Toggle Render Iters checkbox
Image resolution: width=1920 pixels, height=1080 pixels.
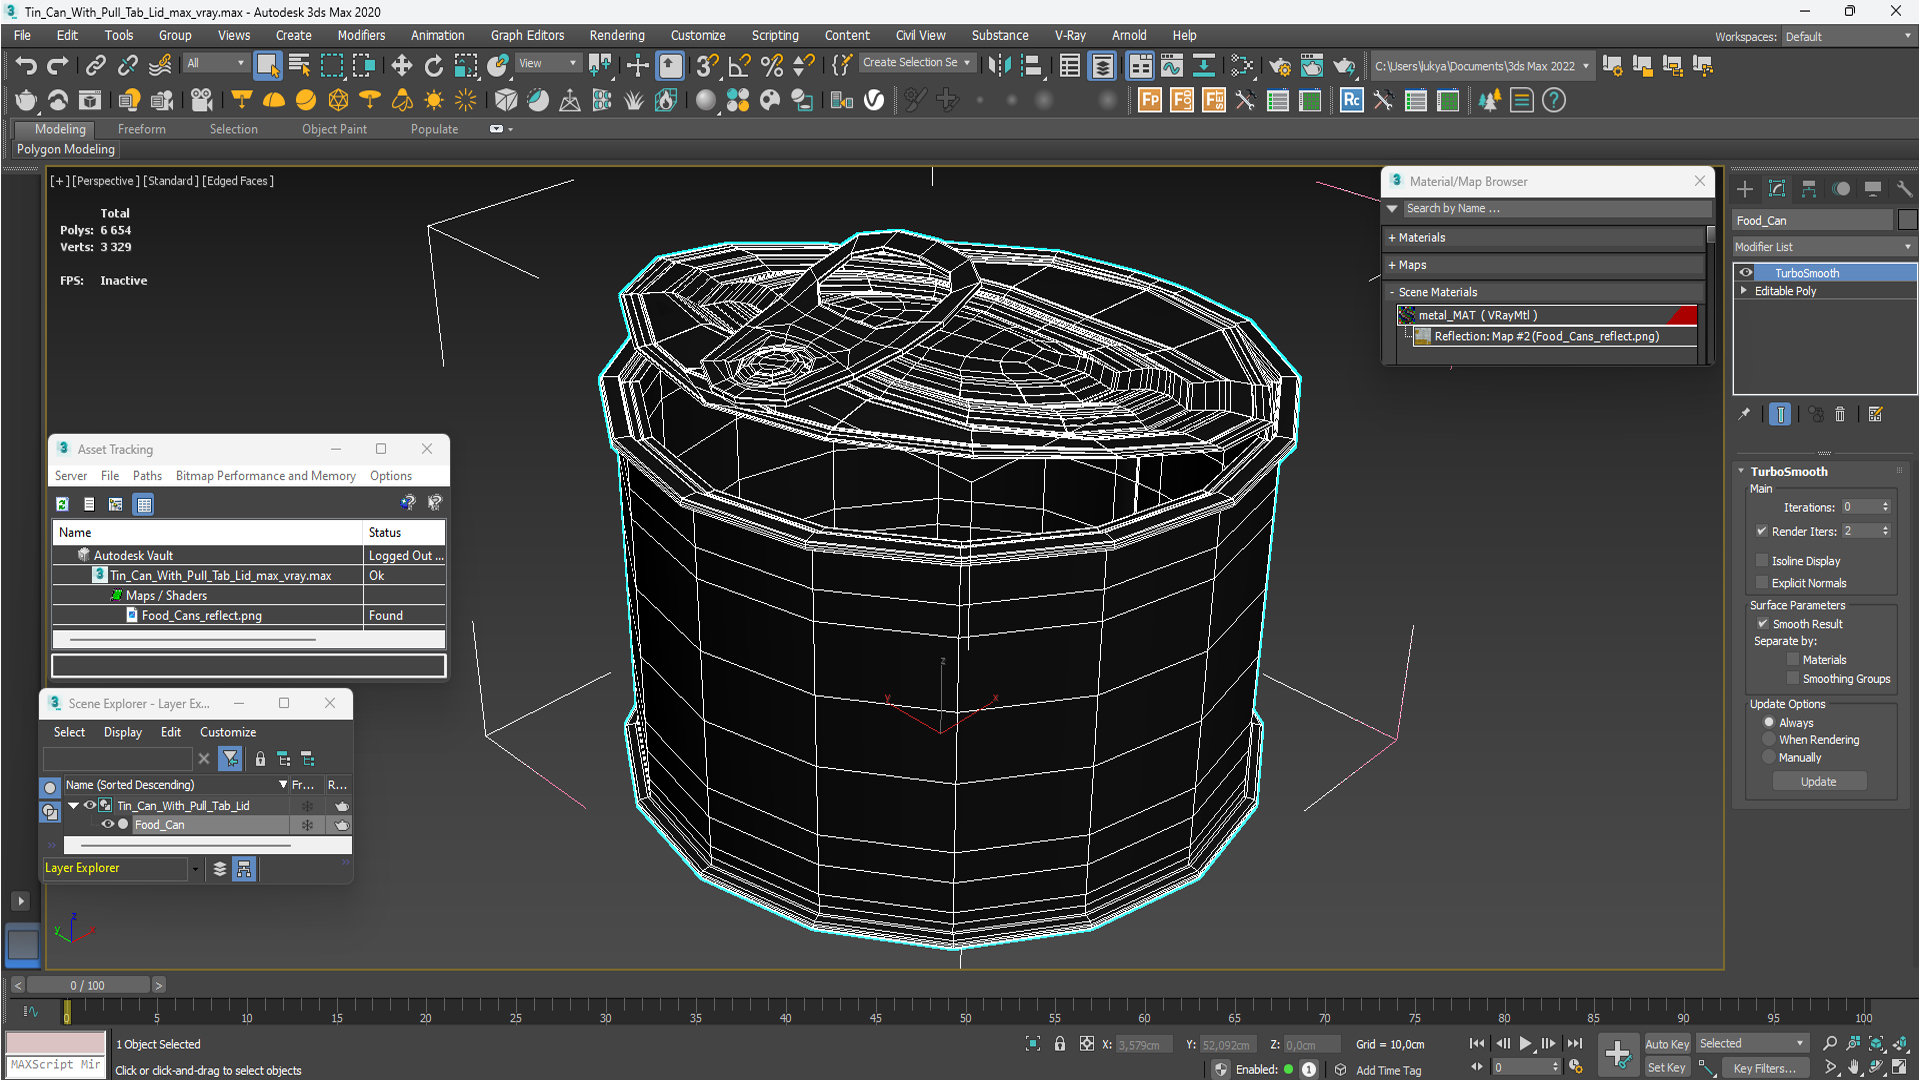tap(1762, 531)
